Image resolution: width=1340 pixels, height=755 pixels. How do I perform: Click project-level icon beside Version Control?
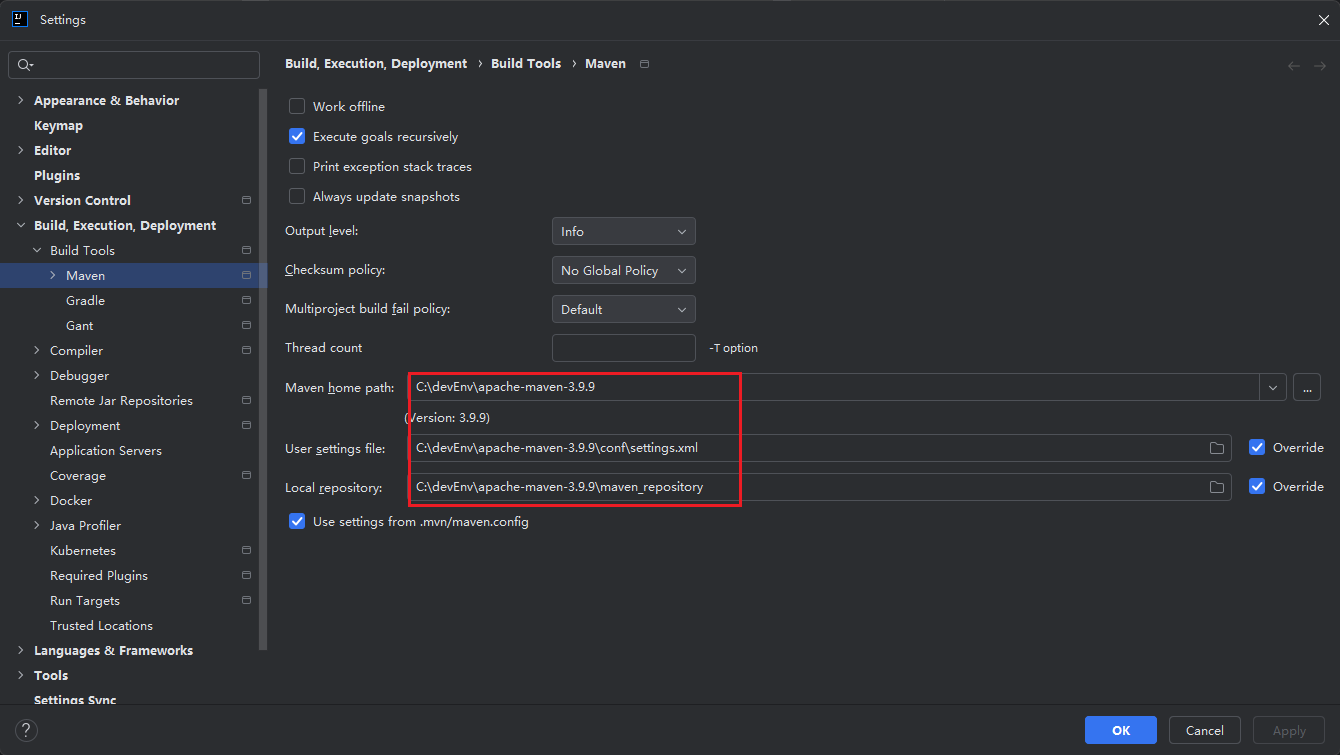[x=246, y=201]
